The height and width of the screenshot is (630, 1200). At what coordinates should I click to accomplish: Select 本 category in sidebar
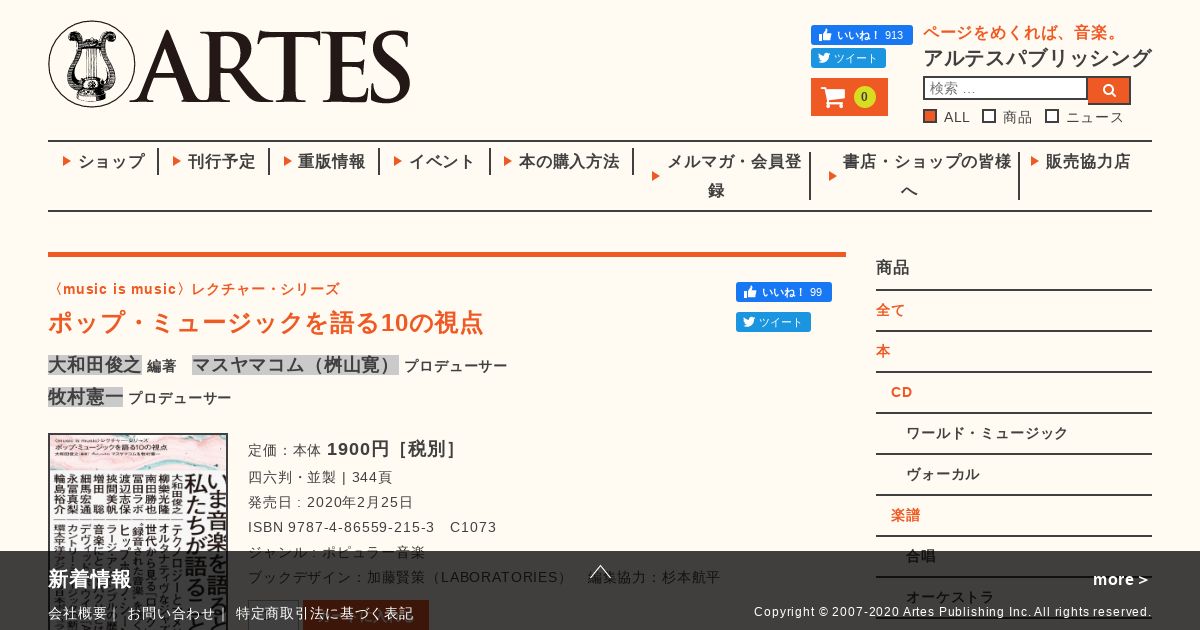pyautogui.click(x=883, y=351)
